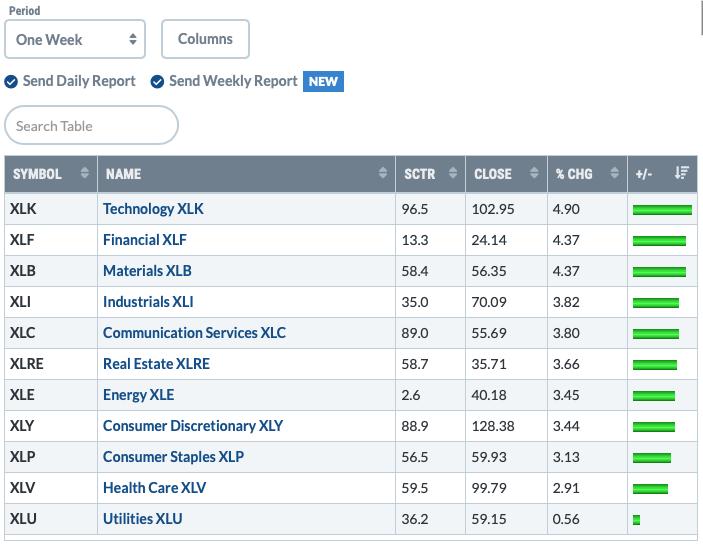Open the Communication Services XLC link
703x546 pixels.
194,333
